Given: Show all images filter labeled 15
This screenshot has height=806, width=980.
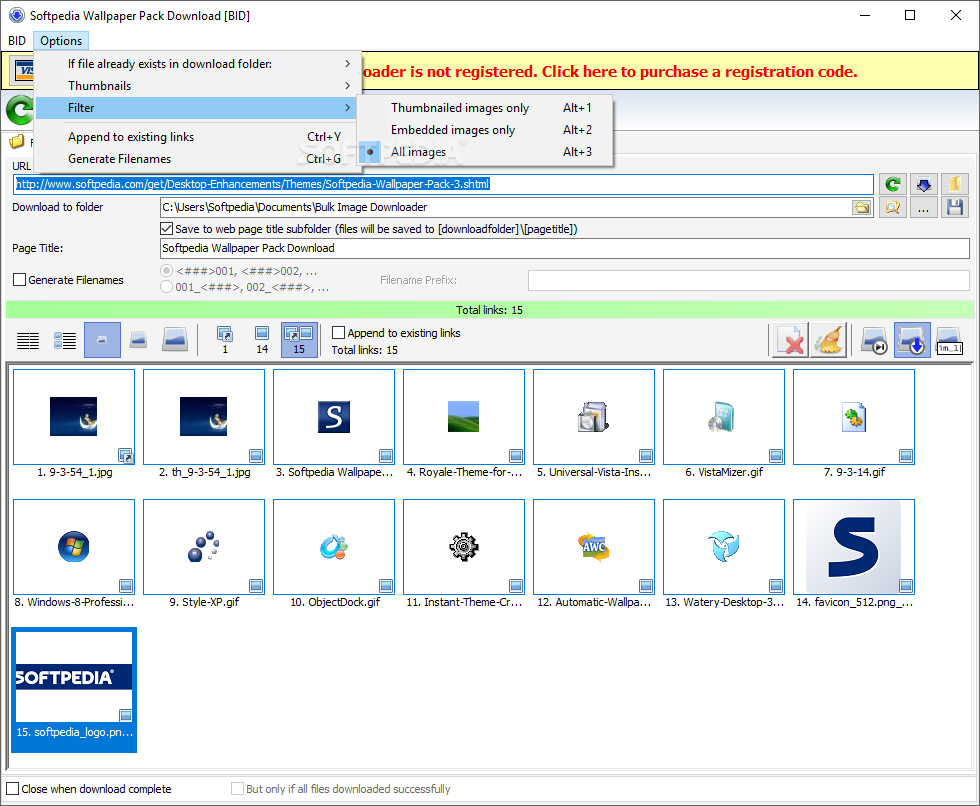Looking at the screenshot, I should pos(299,341).
